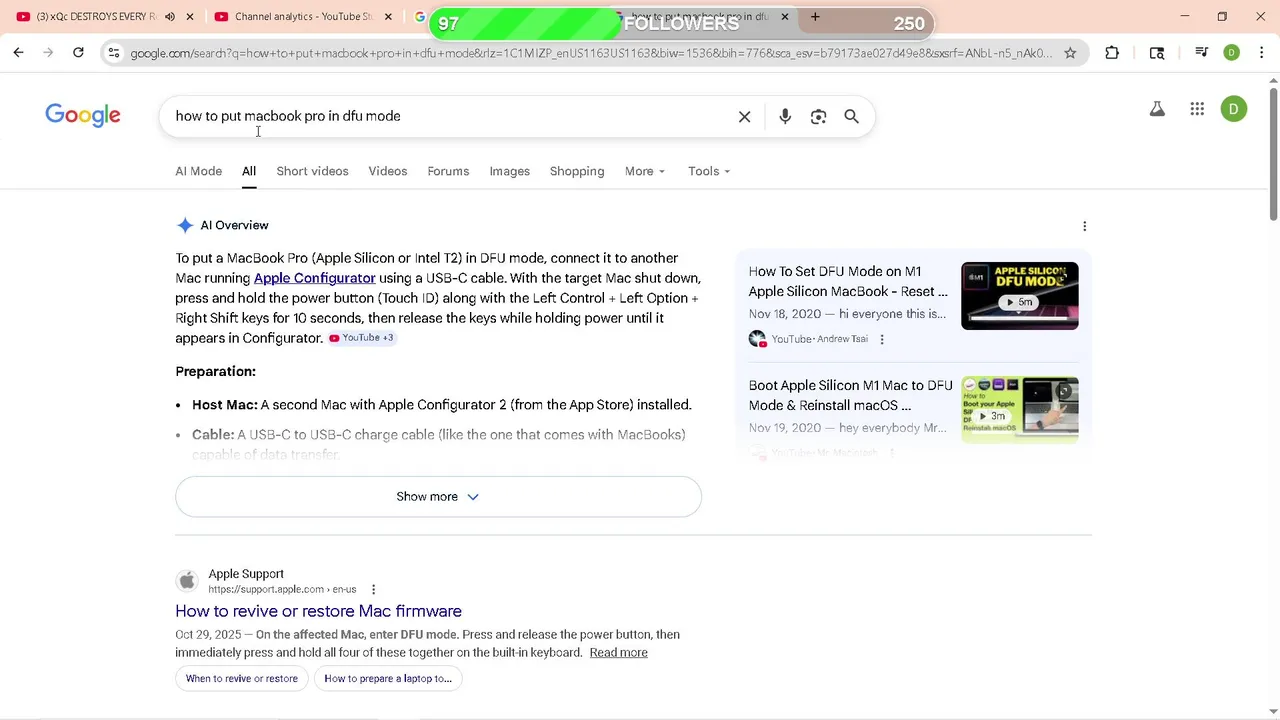This screenshot has height=720, width=1280.
Task: Open the Apple Support site name
Action: coord(246,574)
